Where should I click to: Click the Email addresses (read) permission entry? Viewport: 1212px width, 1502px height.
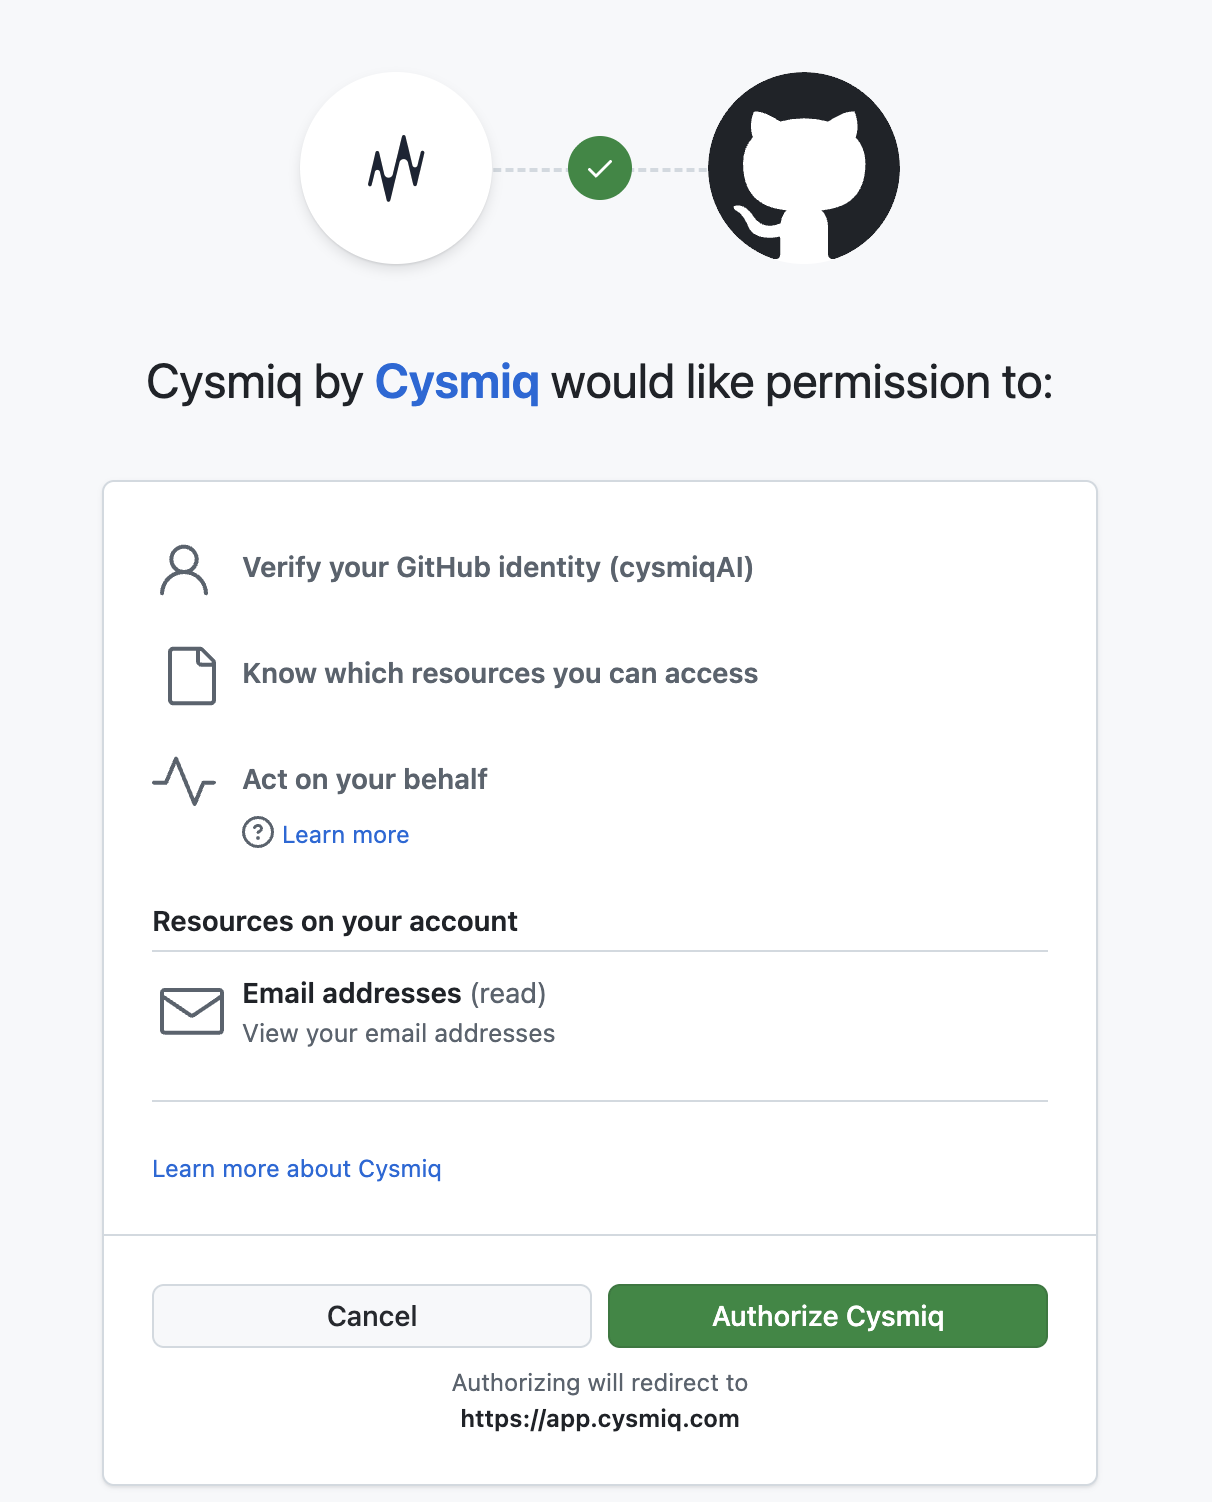pyautogui.click(x=394, y=993)
